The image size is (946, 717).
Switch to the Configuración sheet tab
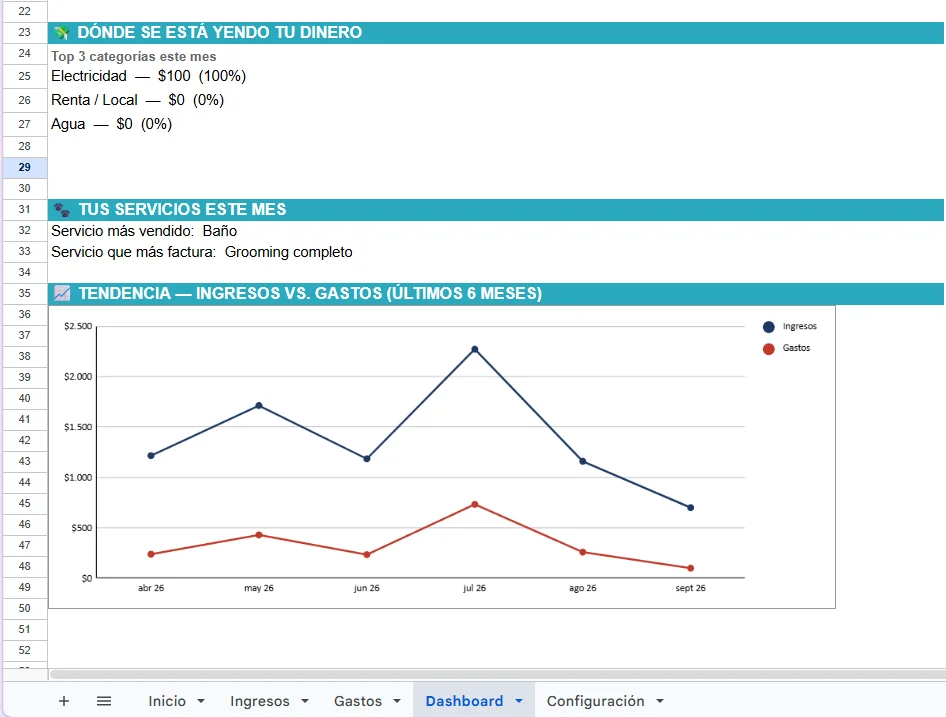tap(595, 701)
